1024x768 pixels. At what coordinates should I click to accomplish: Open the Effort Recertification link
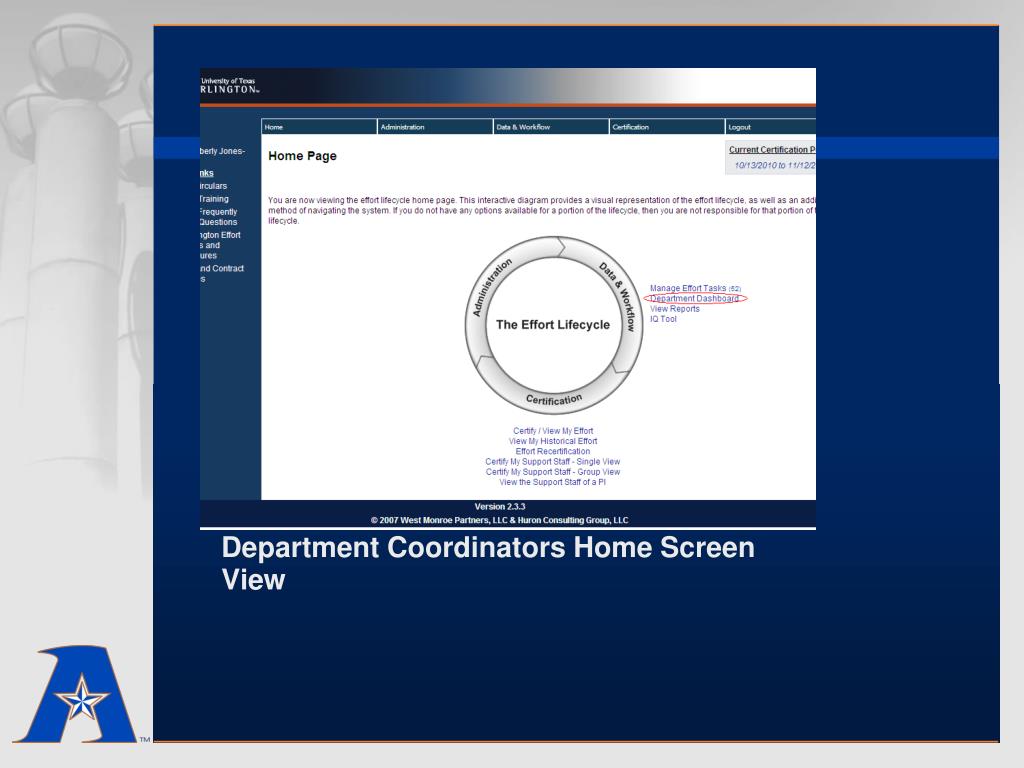tap(553, 451)
